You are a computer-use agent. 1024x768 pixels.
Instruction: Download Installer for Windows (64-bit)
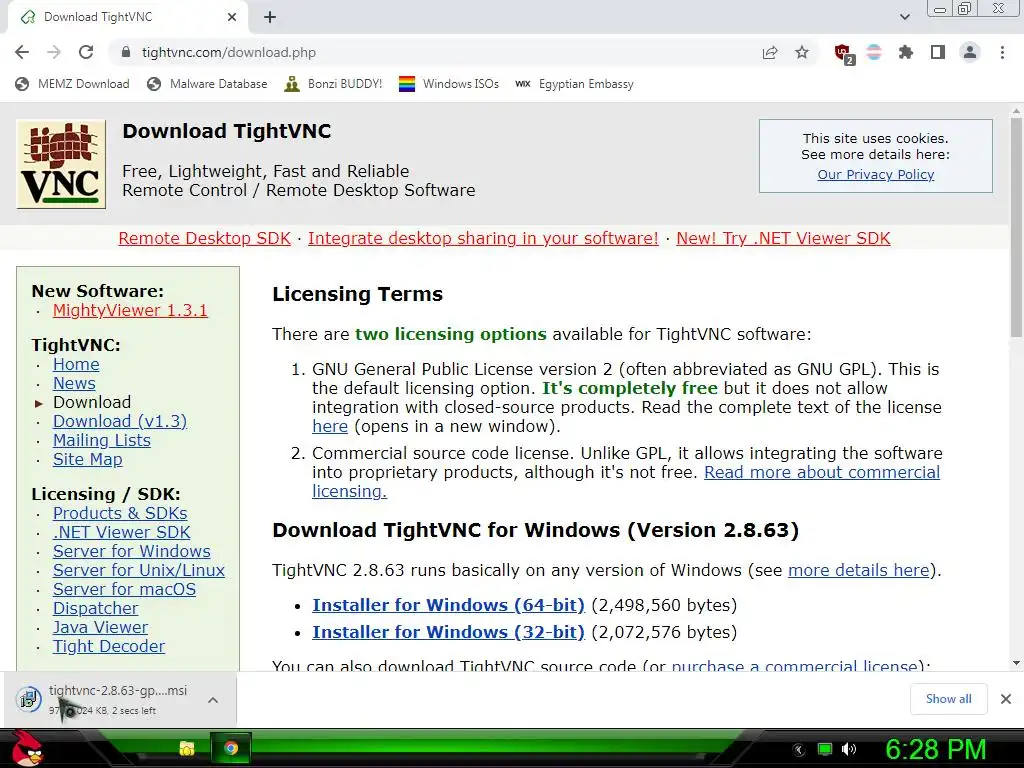[x=448, y=605]
